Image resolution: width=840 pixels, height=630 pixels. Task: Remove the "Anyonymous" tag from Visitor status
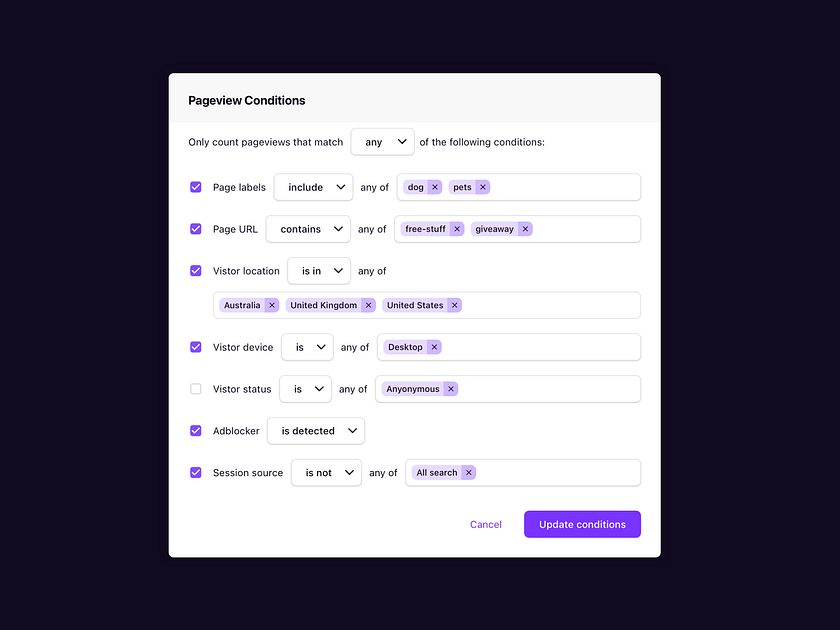[x=450, y=389]
